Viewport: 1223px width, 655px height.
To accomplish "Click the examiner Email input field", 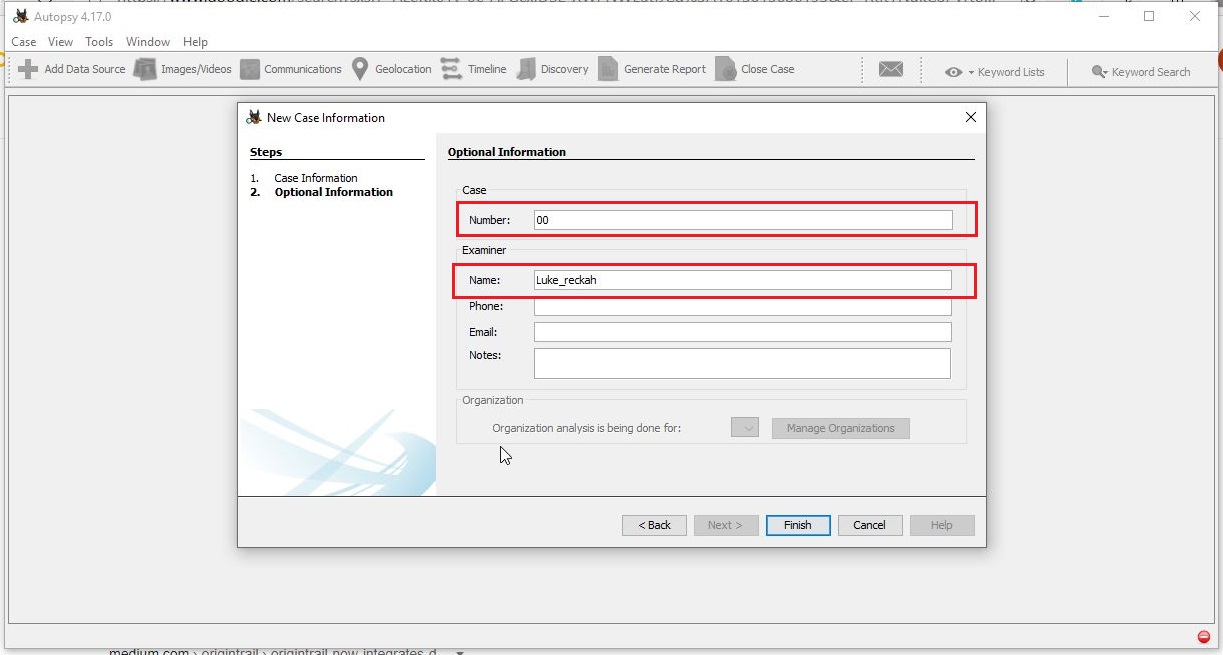I will click(x=743, y=332).
